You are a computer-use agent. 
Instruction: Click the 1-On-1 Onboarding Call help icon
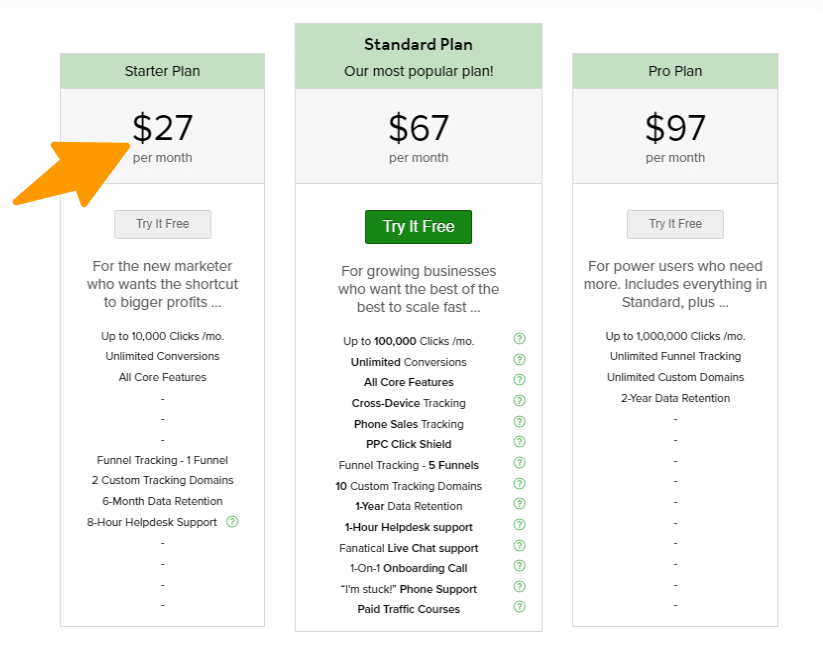click(519, 567)
